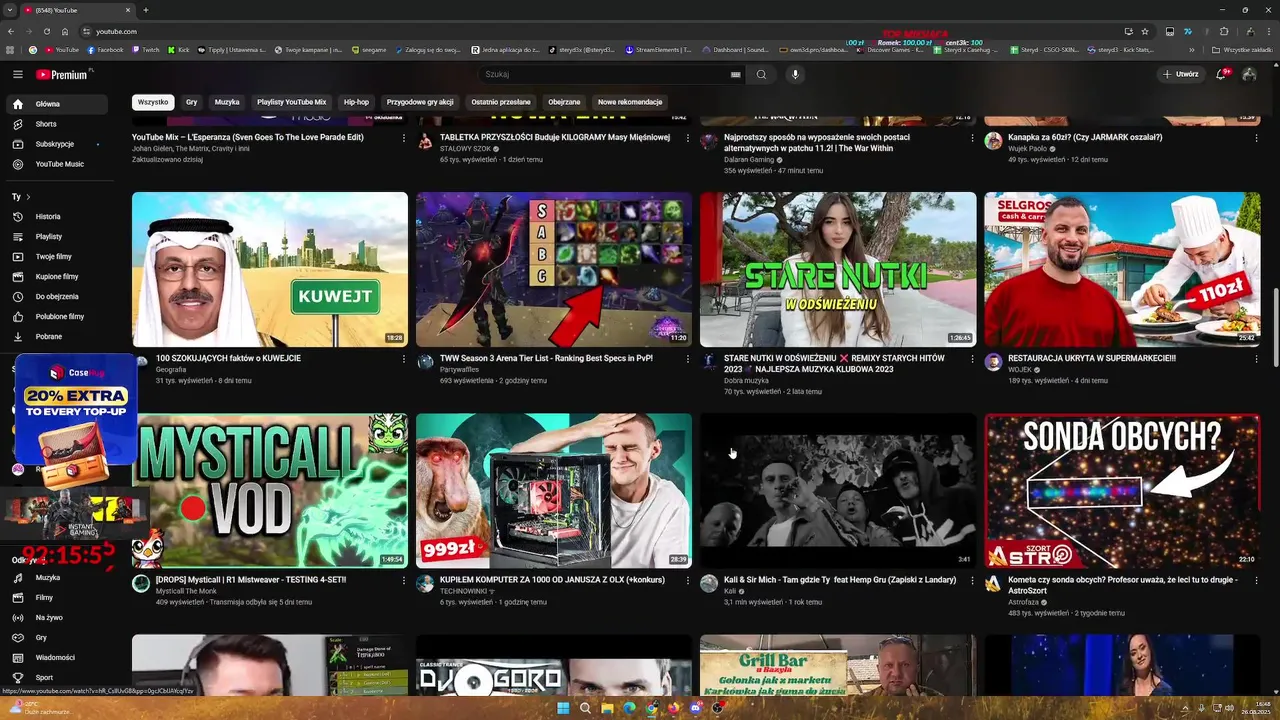The width and height of the screenshot is (1280, 720).
Task: Open Playlisty in sidebar
Action: 56,236
